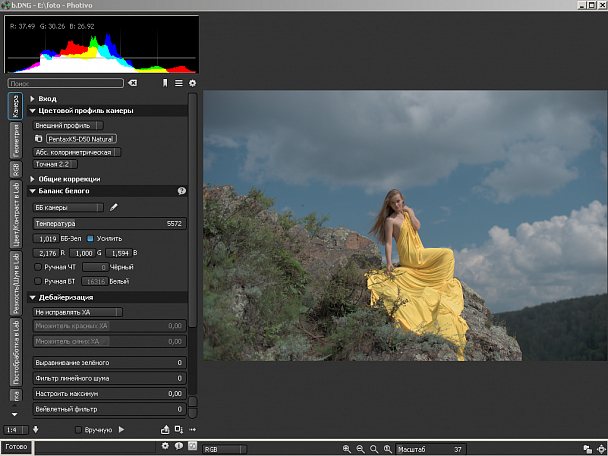Viewport: 608px width, 456px height.
Task: Click the batch/send-to icon next to export
Action: [x=179, y=429]
